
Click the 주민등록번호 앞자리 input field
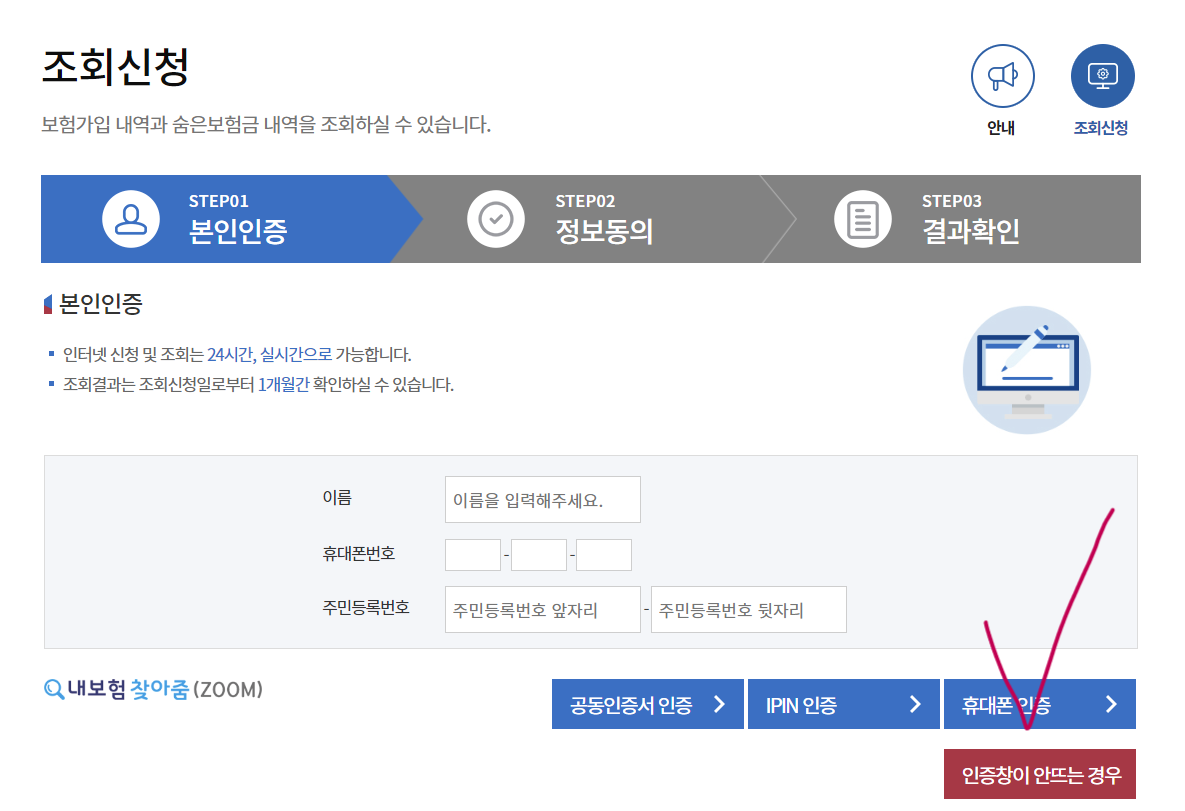(542, 609)
